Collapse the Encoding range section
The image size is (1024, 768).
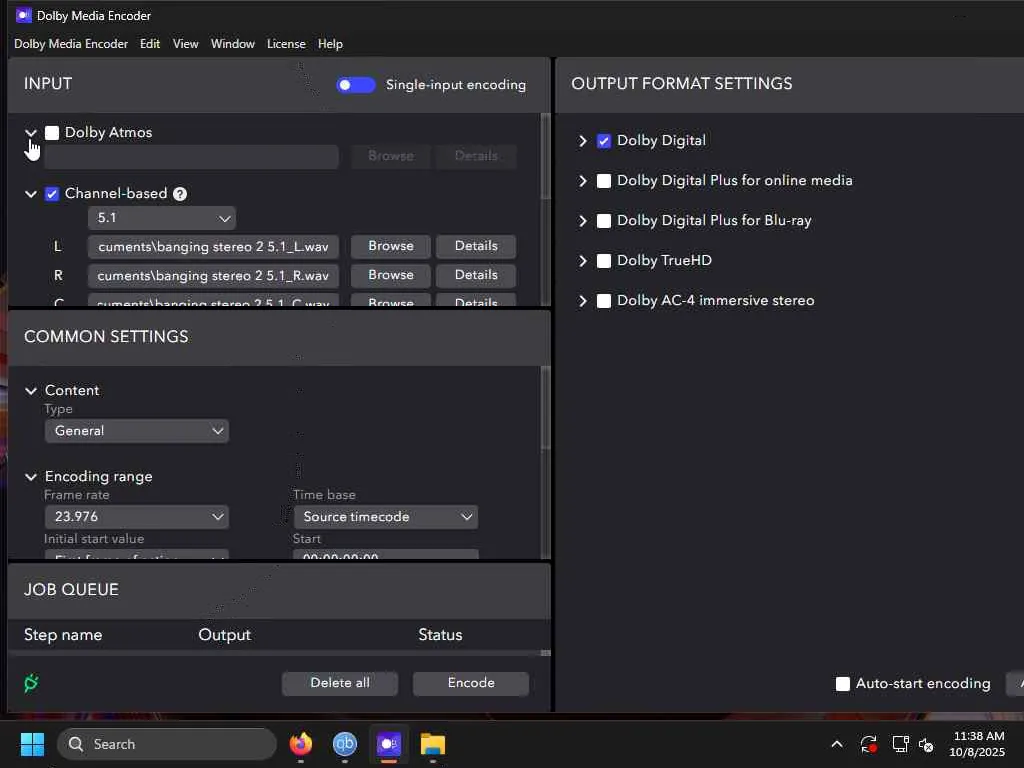pyautogui.click(x=31, y=477)
